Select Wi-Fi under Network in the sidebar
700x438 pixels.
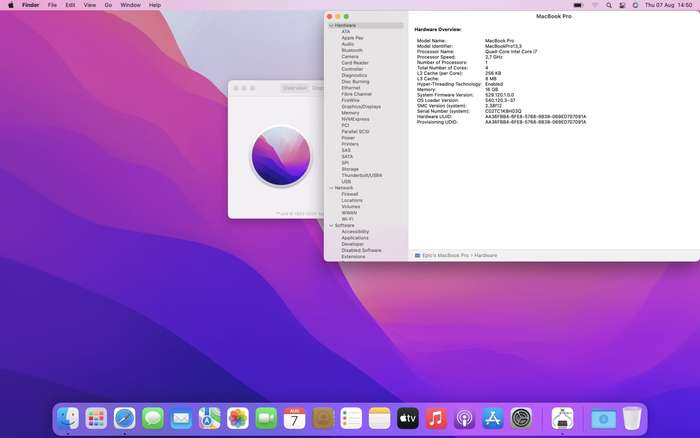tap(347, 219)
